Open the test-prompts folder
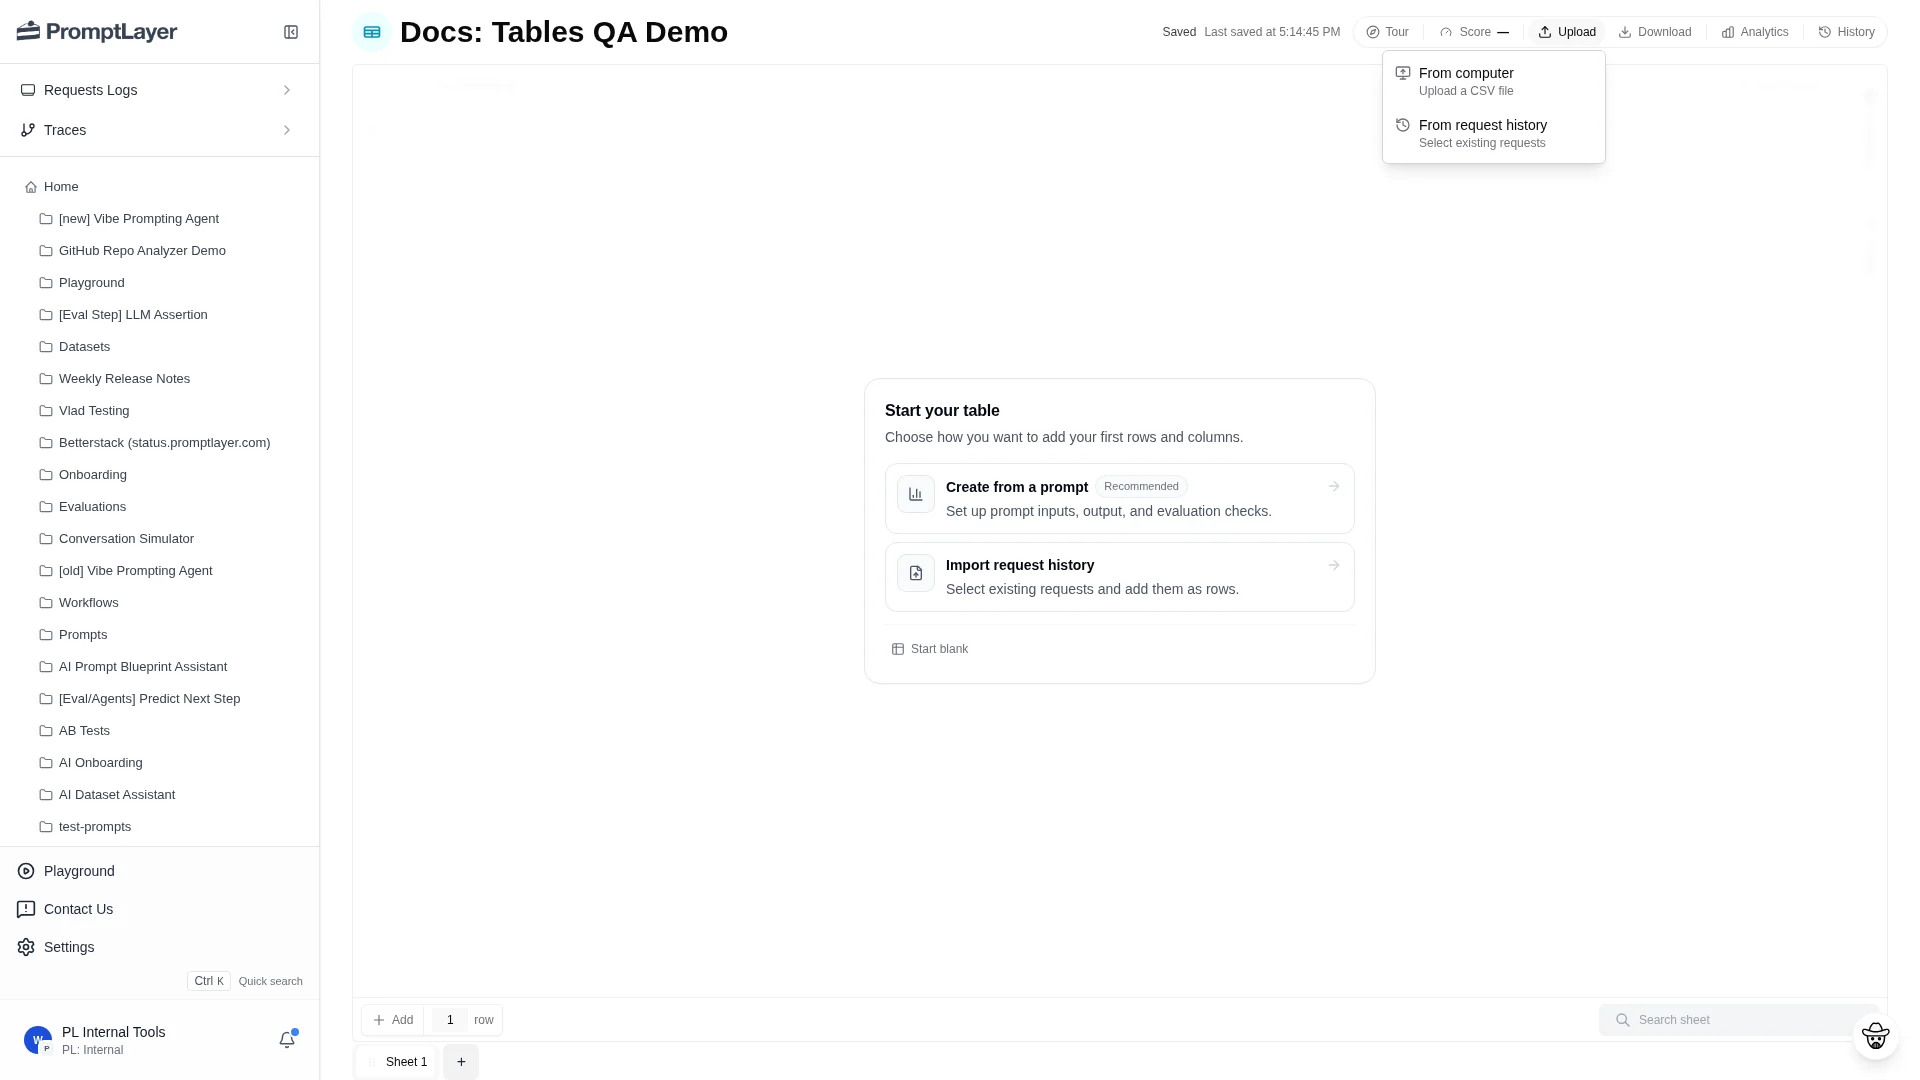 coord(95,827)
